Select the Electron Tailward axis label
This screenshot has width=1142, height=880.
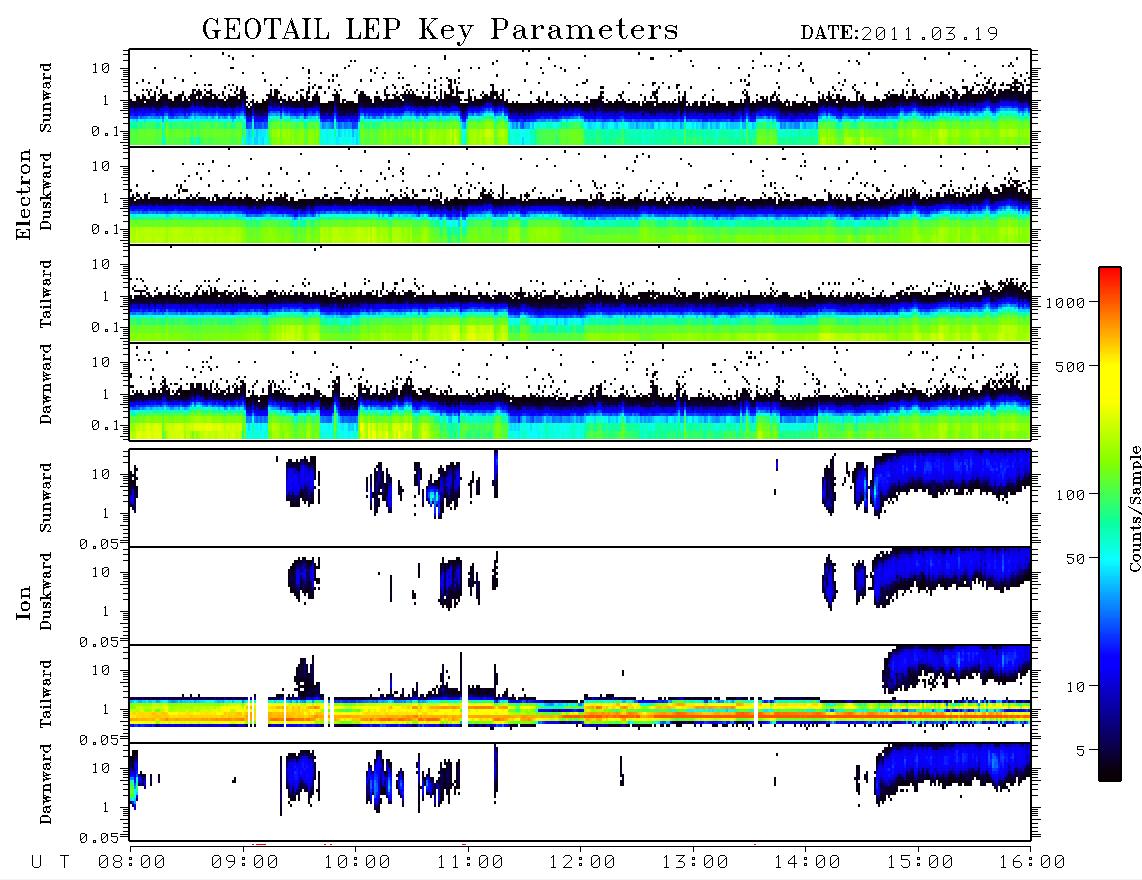46,294
